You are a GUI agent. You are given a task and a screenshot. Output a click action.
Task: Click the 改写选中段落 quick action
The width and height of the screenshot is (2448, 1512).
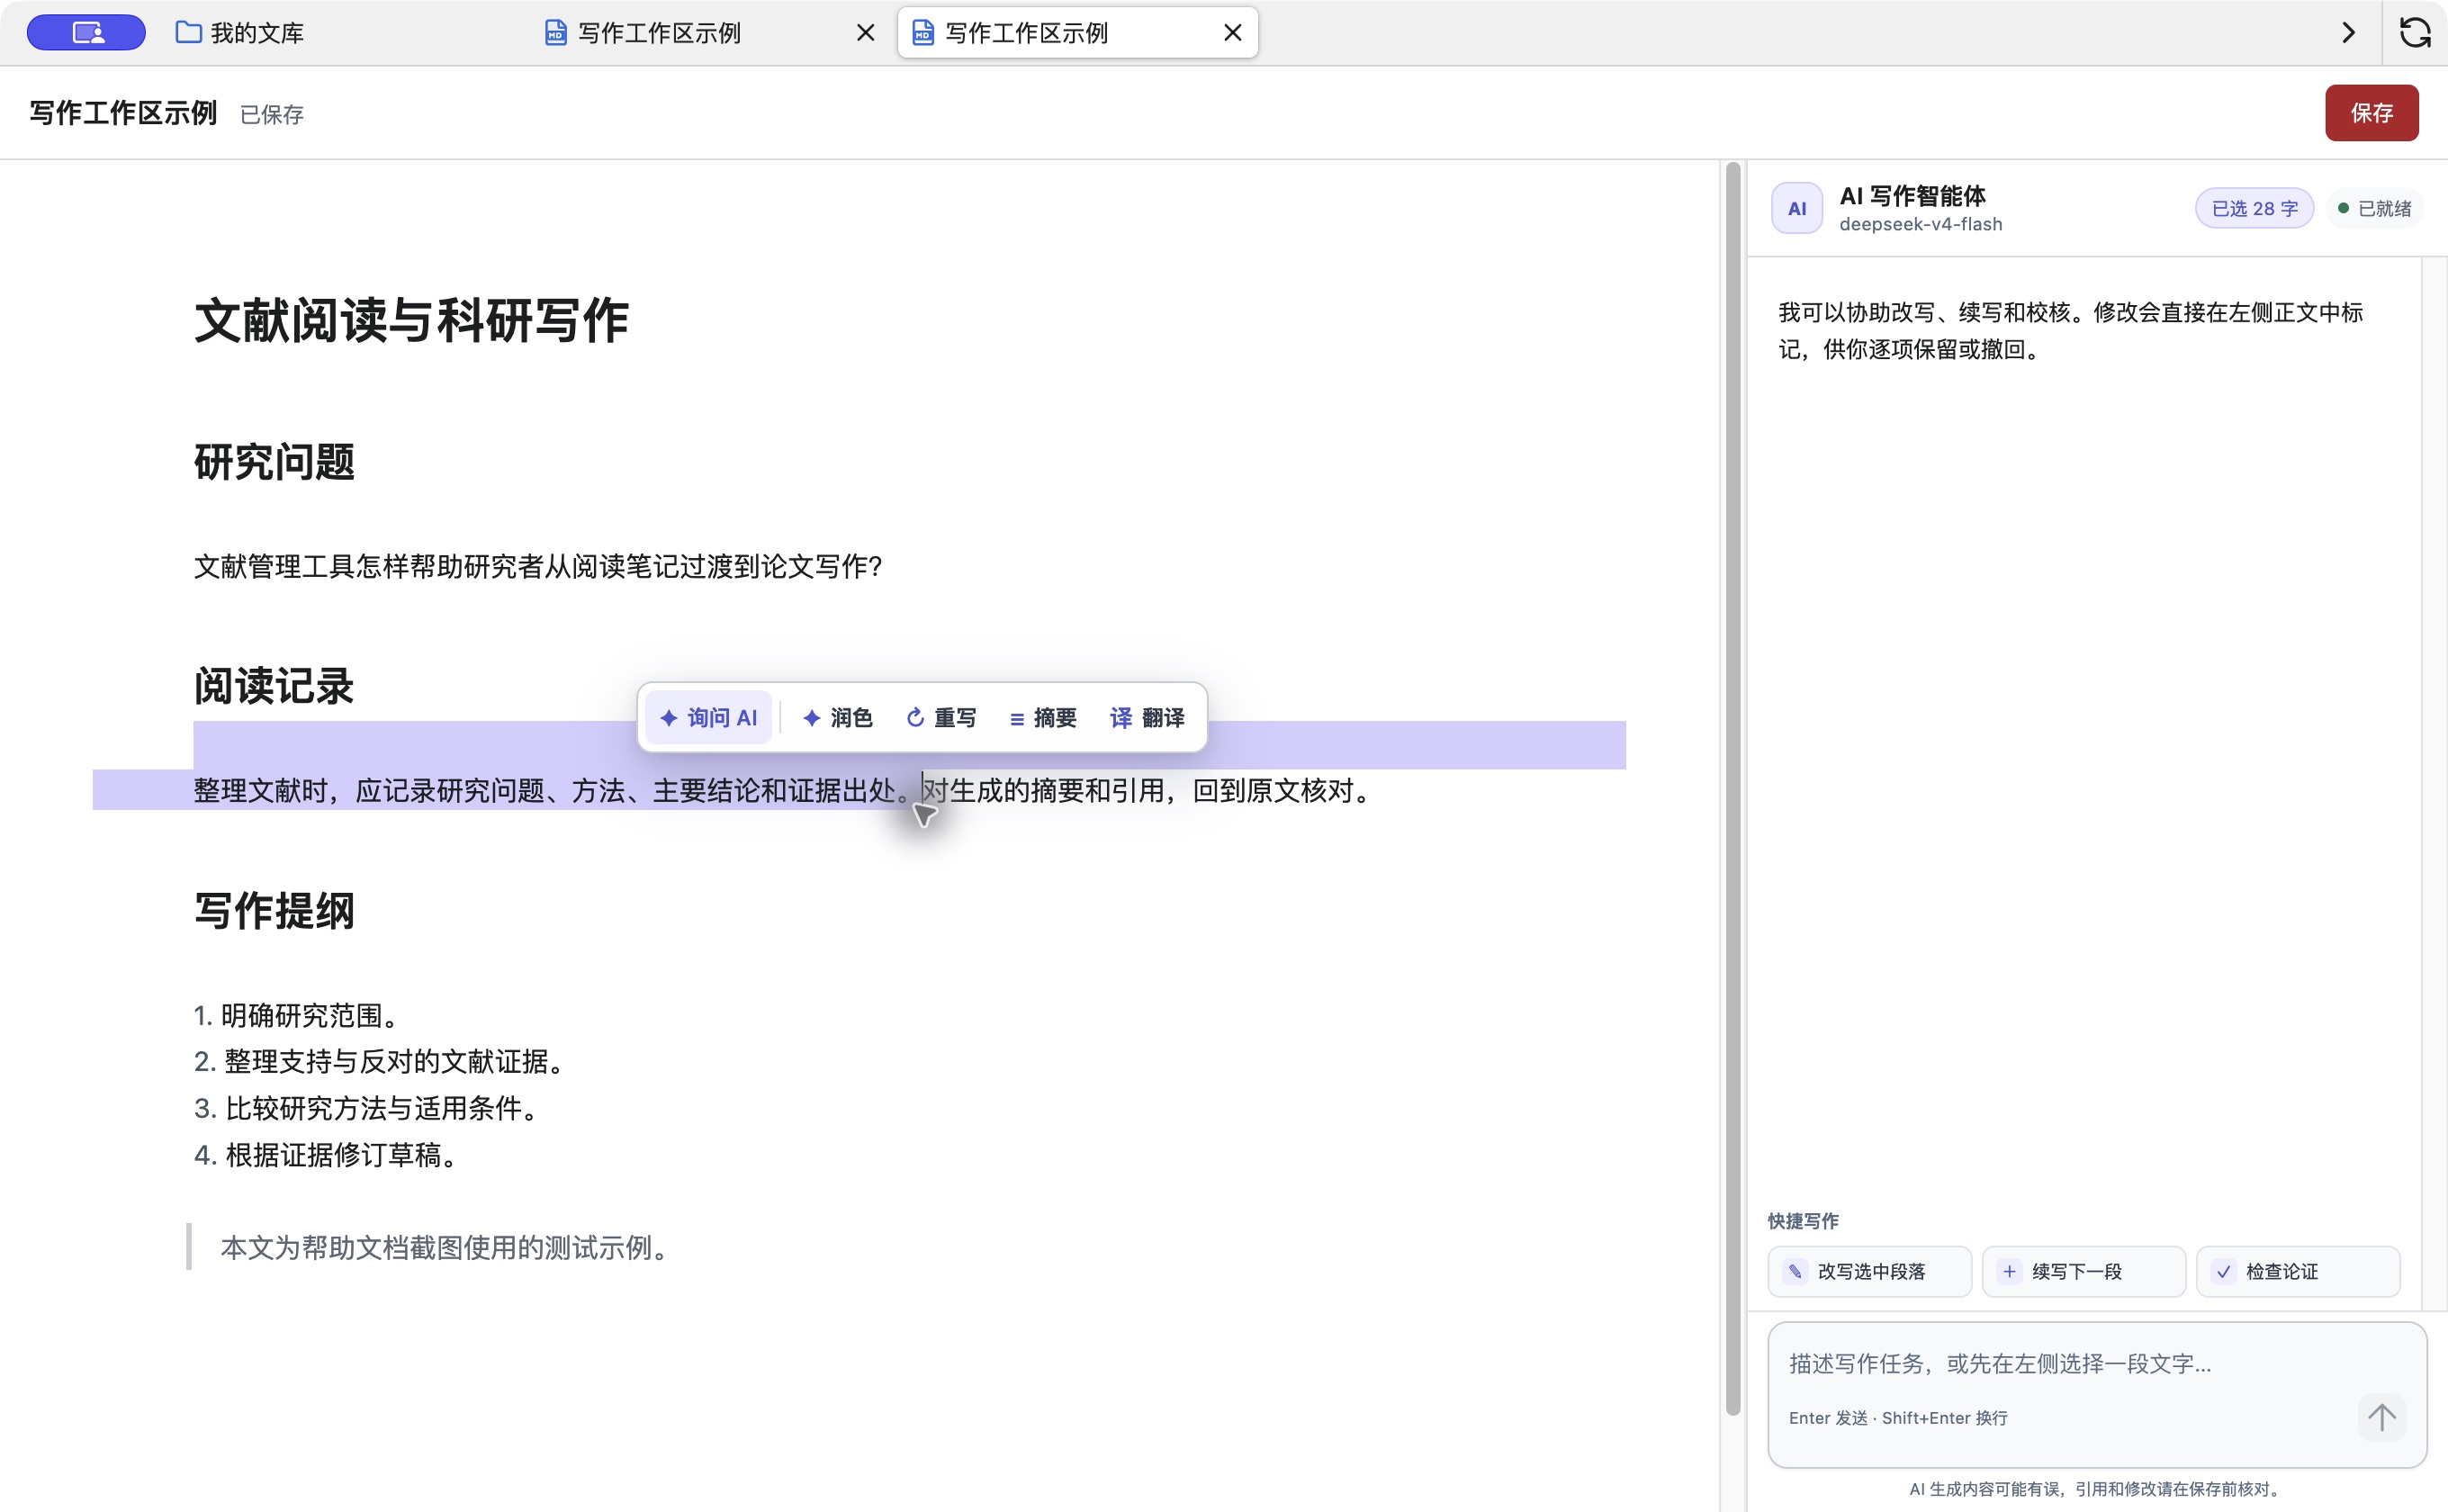point(1869,1271)
